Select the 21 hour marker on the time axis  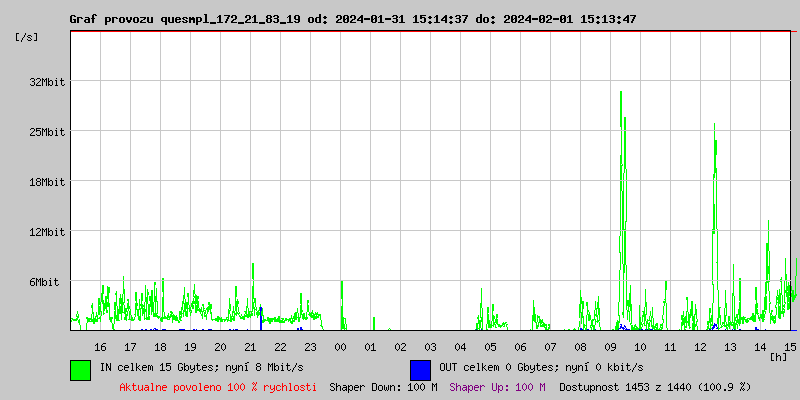point(250,346)
